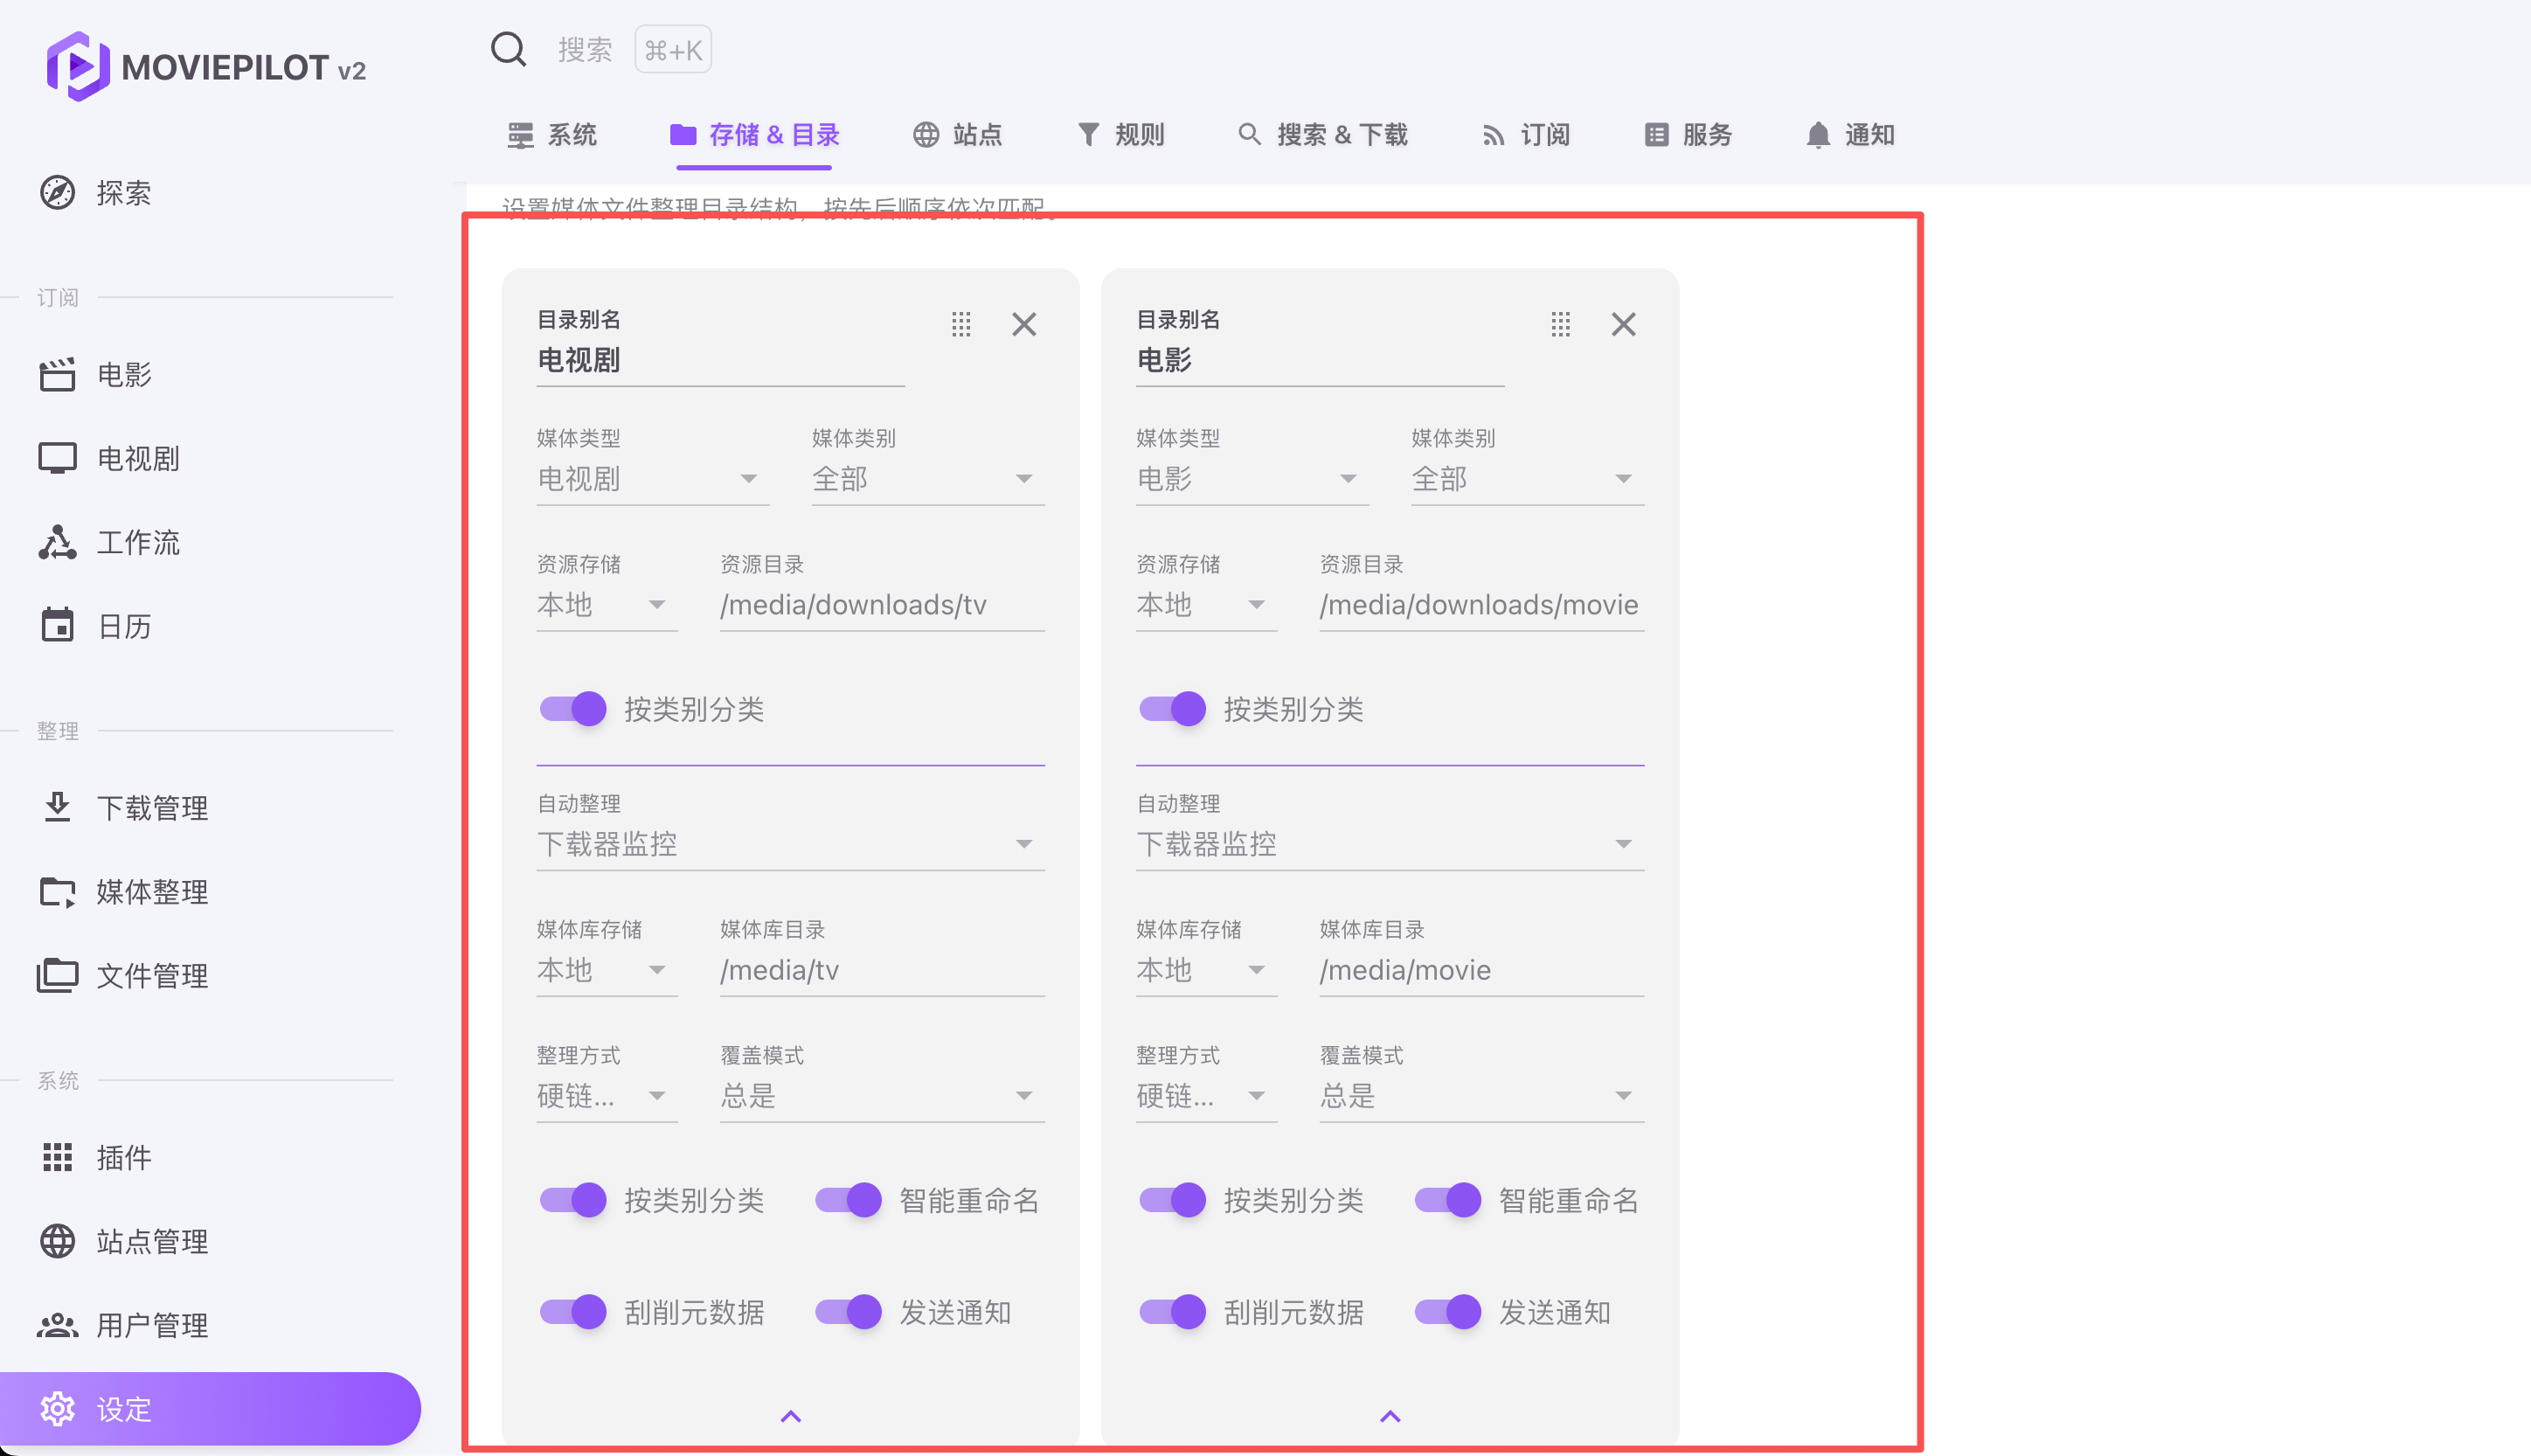Open 自动整理 dropdown in 电视剧 card
2531x1456 pixels.
pos(789,844)
